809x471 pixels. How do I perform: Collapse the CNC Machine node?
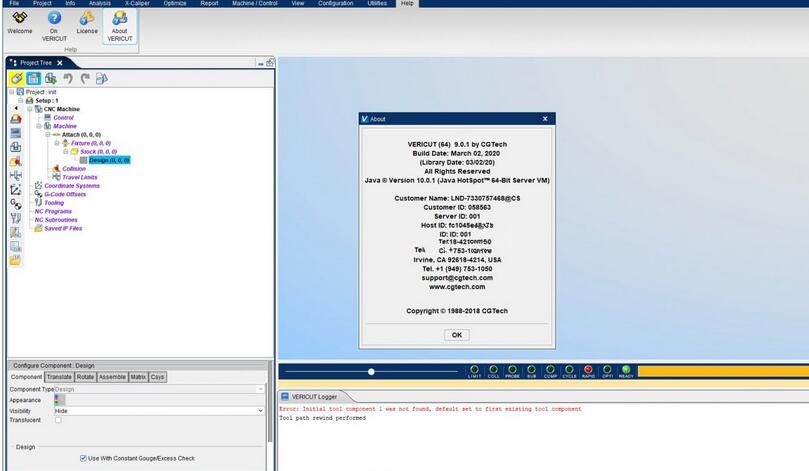30,109
